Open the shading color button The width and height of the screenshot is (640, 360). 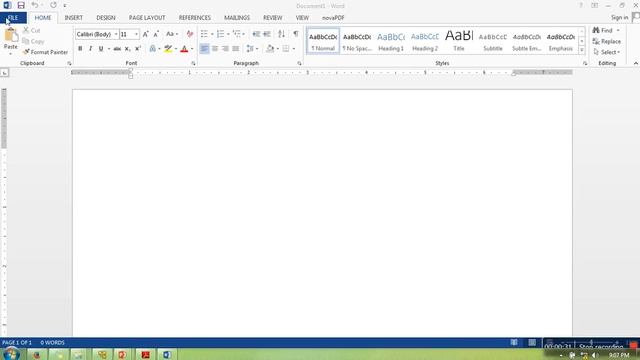click(270, 49)
